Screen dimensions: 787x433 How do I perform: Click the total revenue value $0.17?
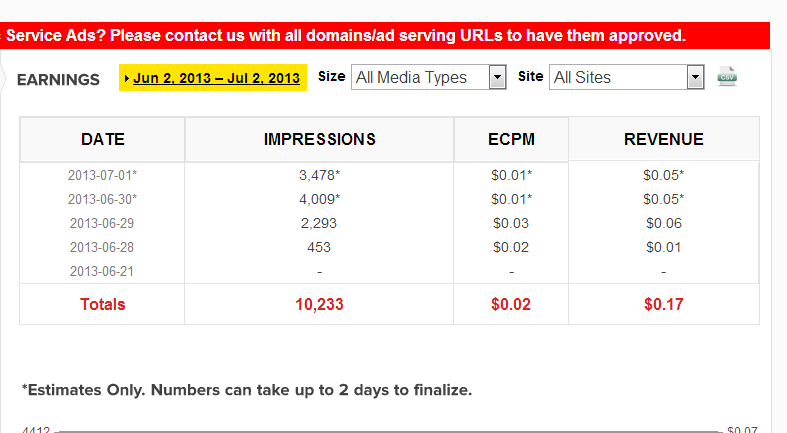[663, 304]
